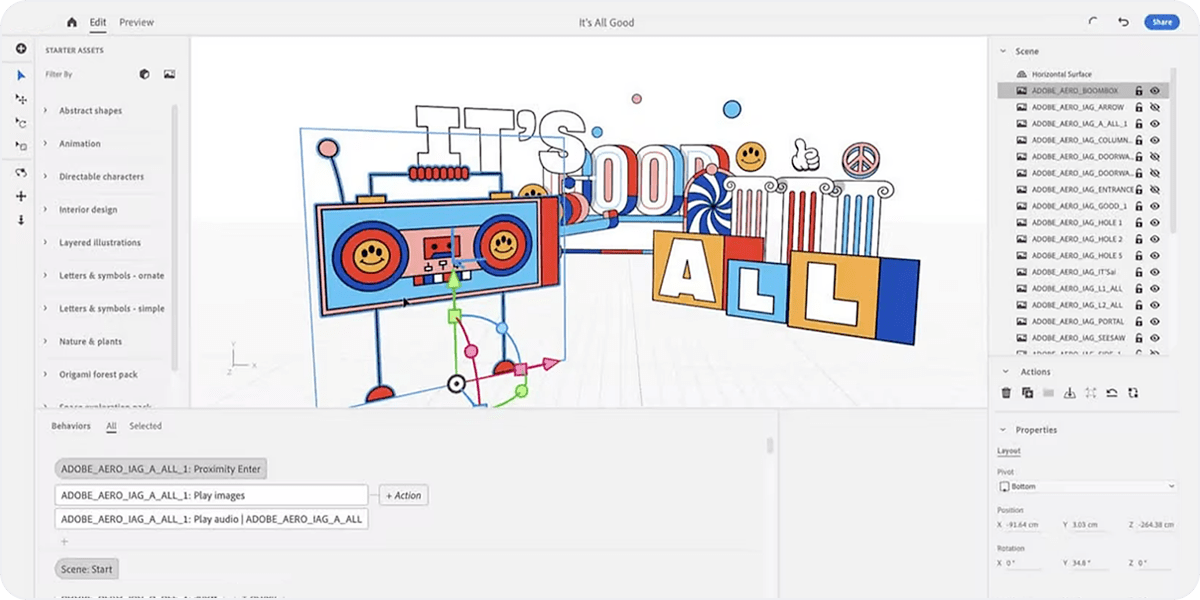Activate the Rotate tool in left toolbar

click(x=21, y=123)
